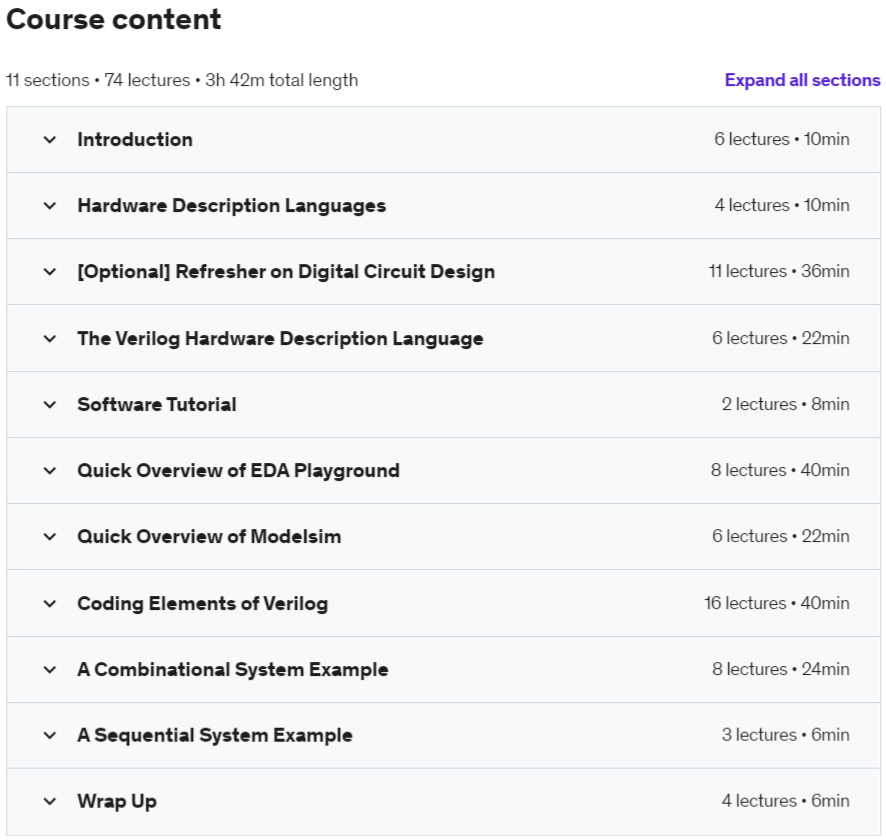
Task: Select Coding Elements of Verilog title
Action: point(202,603)
